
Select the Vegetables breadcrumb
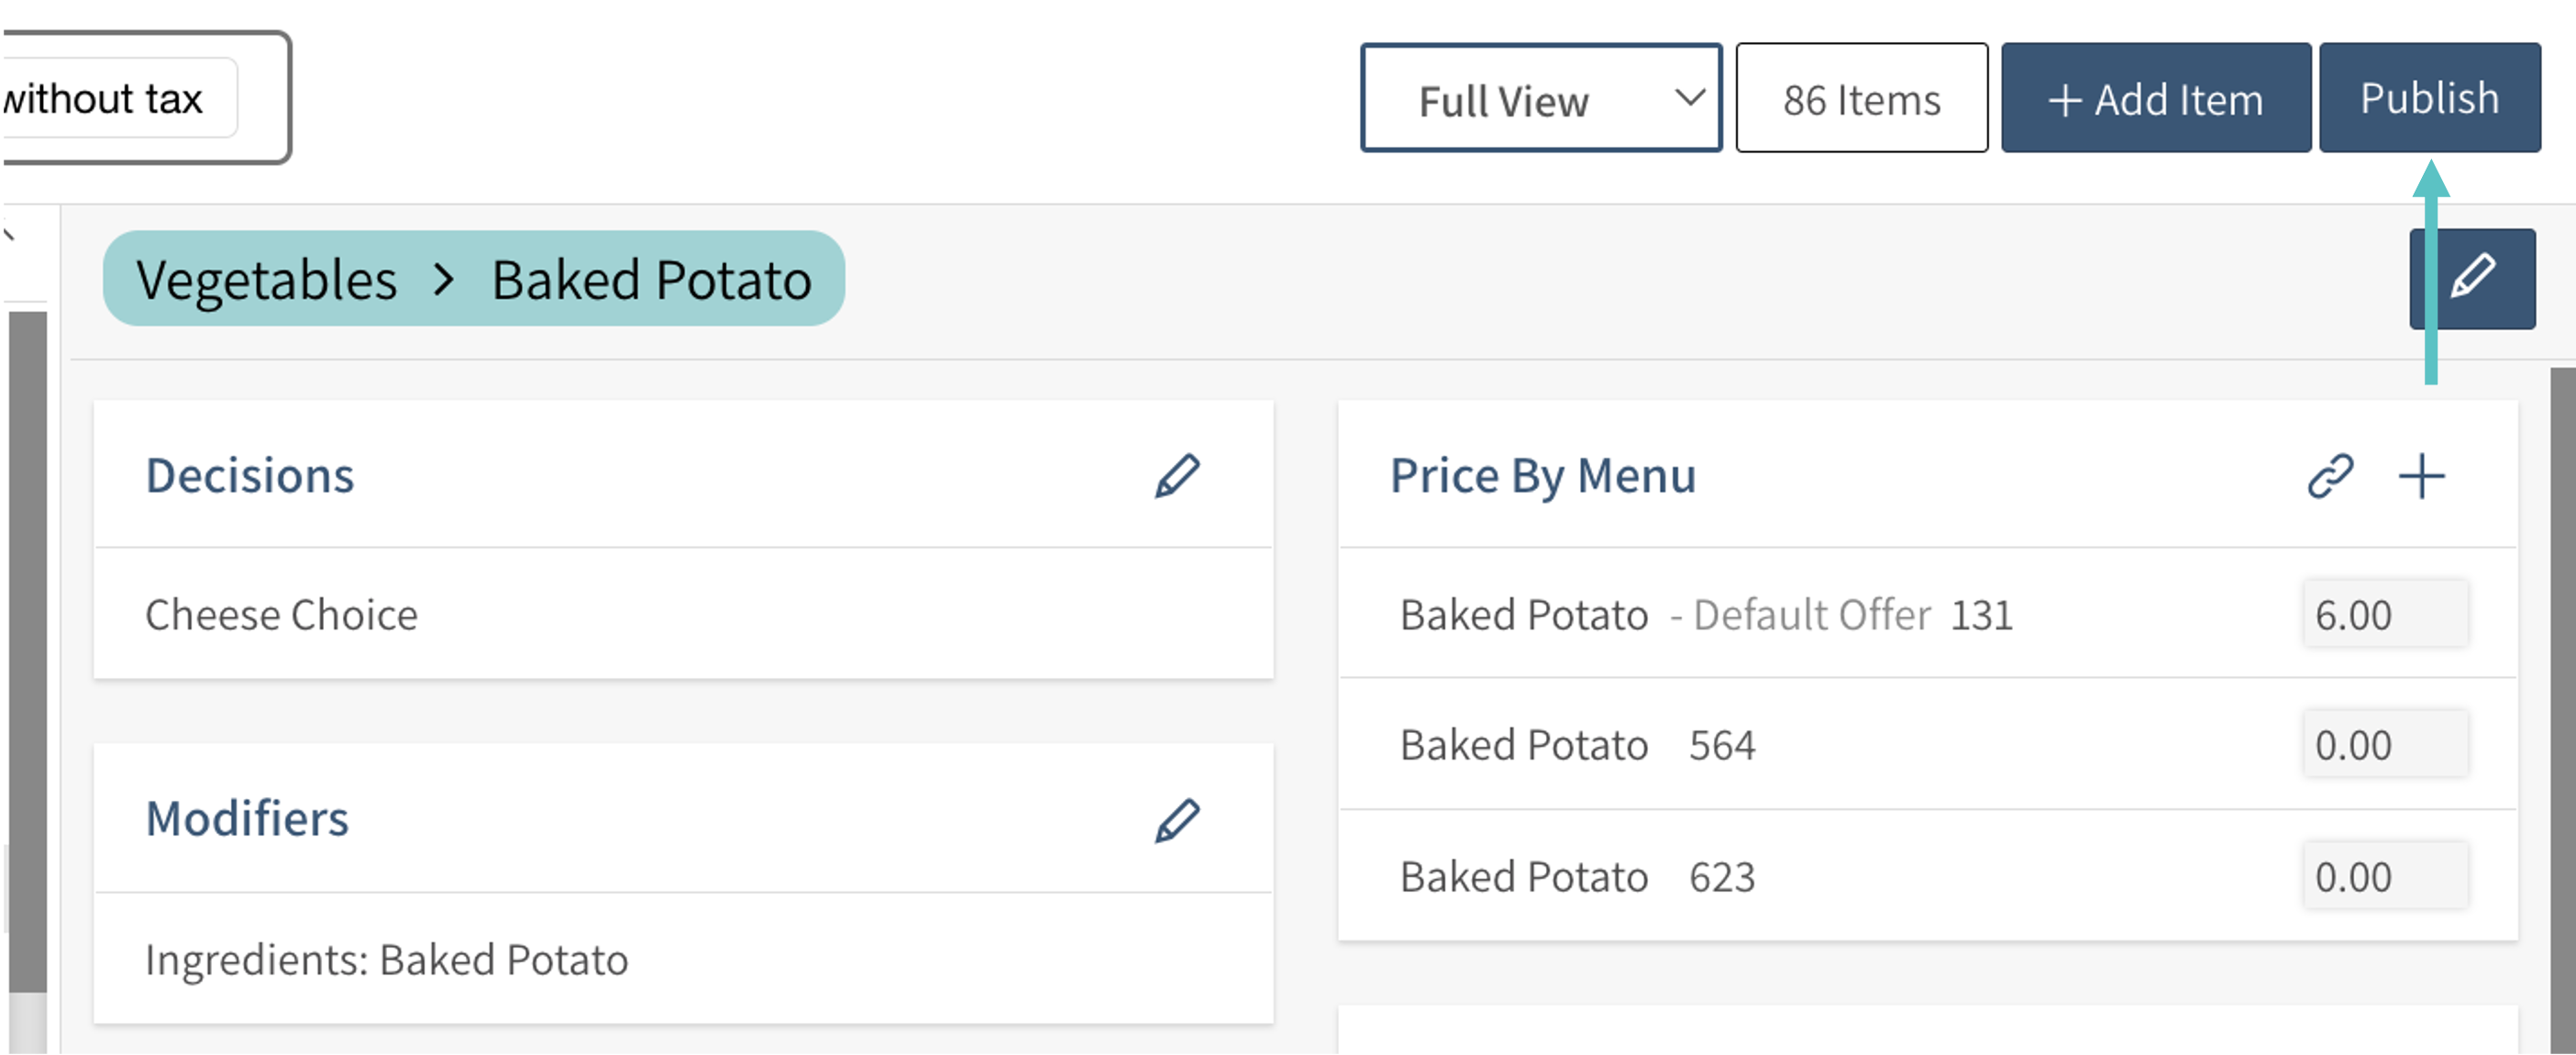266,279
